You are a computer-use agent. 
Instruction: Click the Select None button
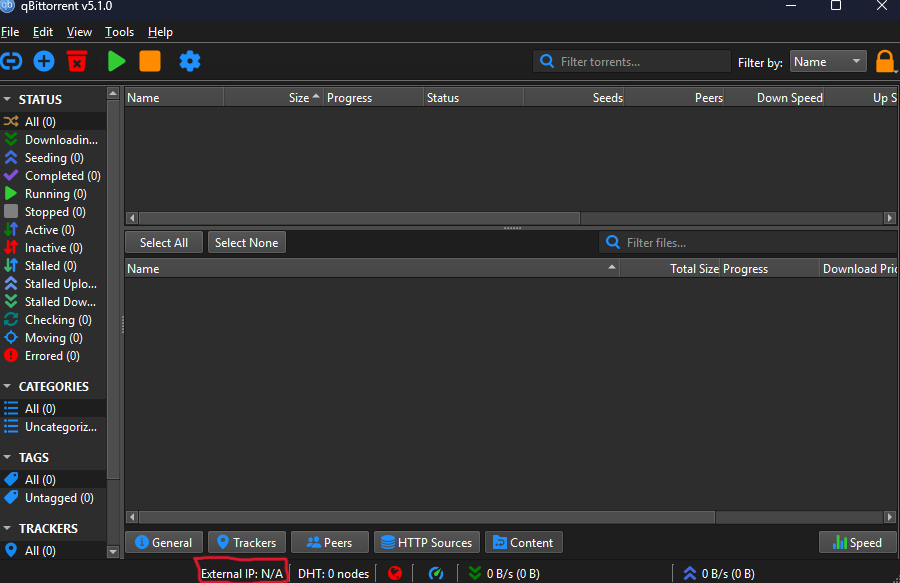(x=246, y=242)
